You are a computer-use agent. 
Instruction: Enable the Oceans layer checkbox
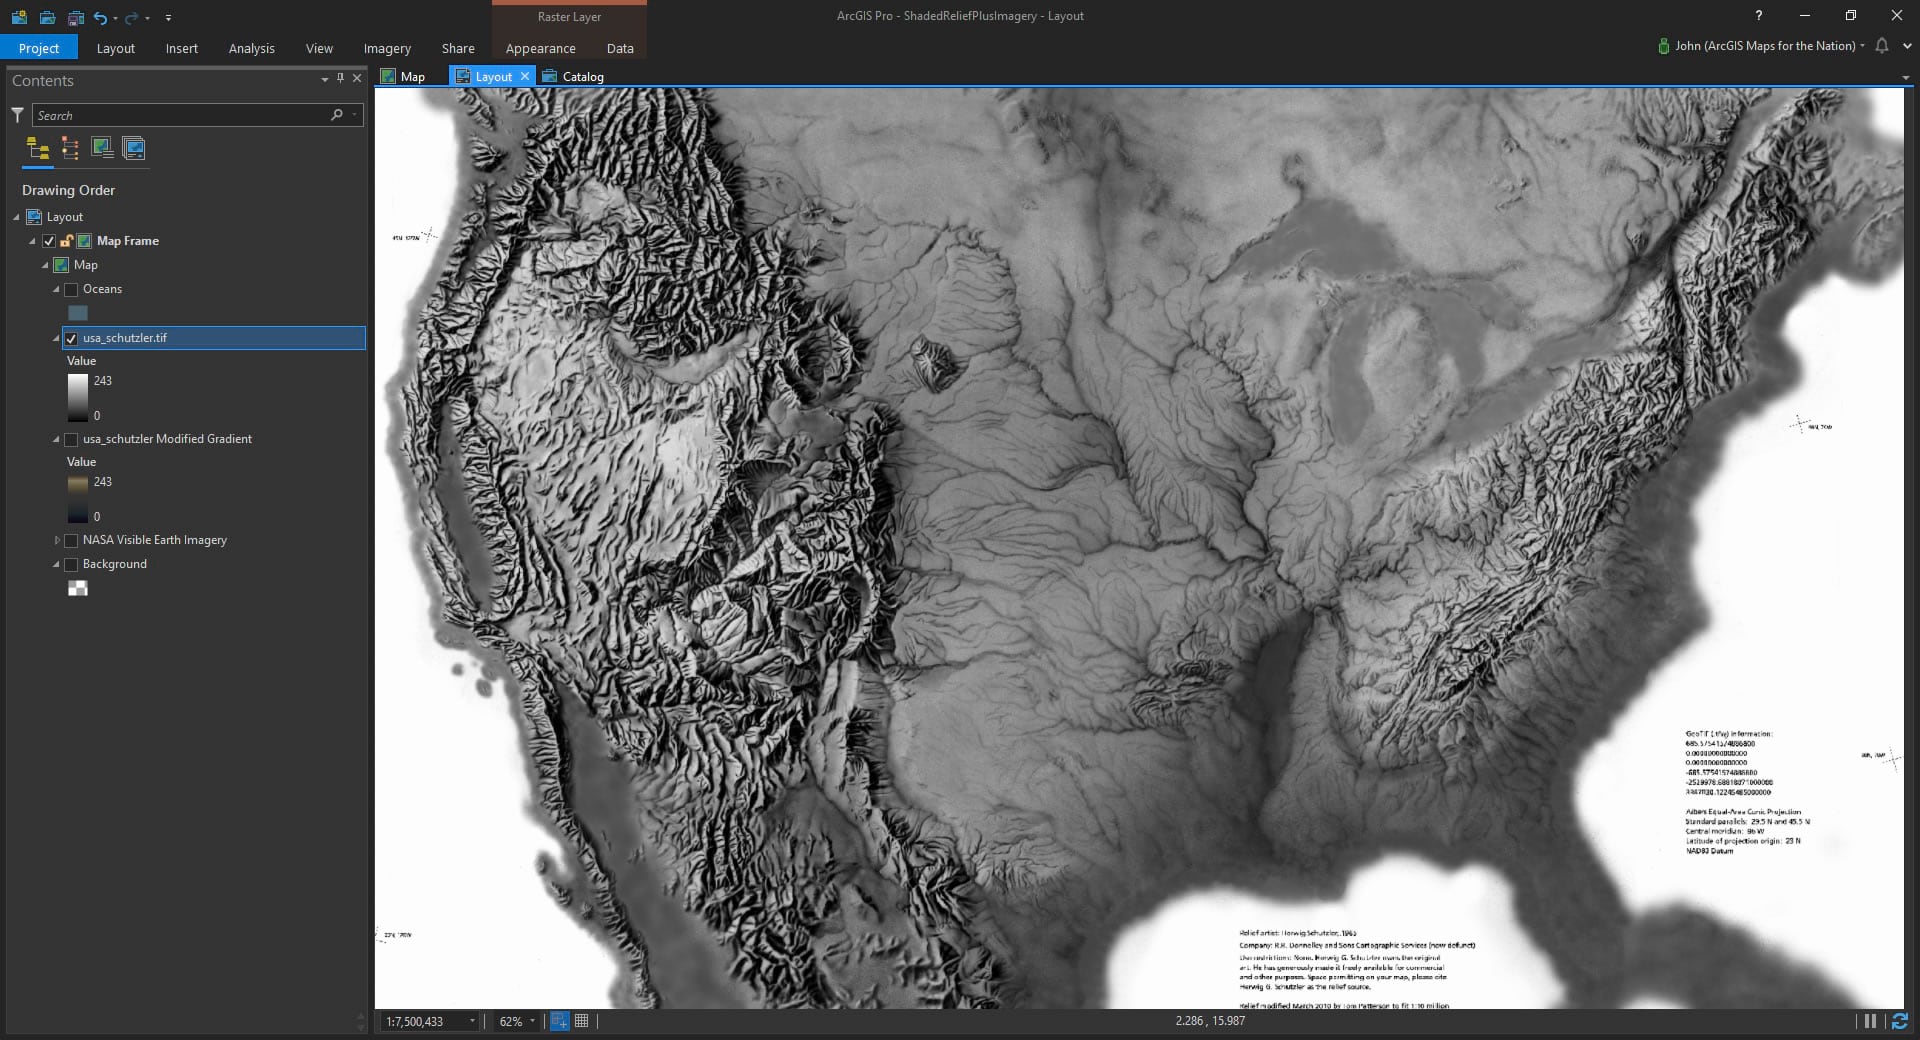click(71, 289)
